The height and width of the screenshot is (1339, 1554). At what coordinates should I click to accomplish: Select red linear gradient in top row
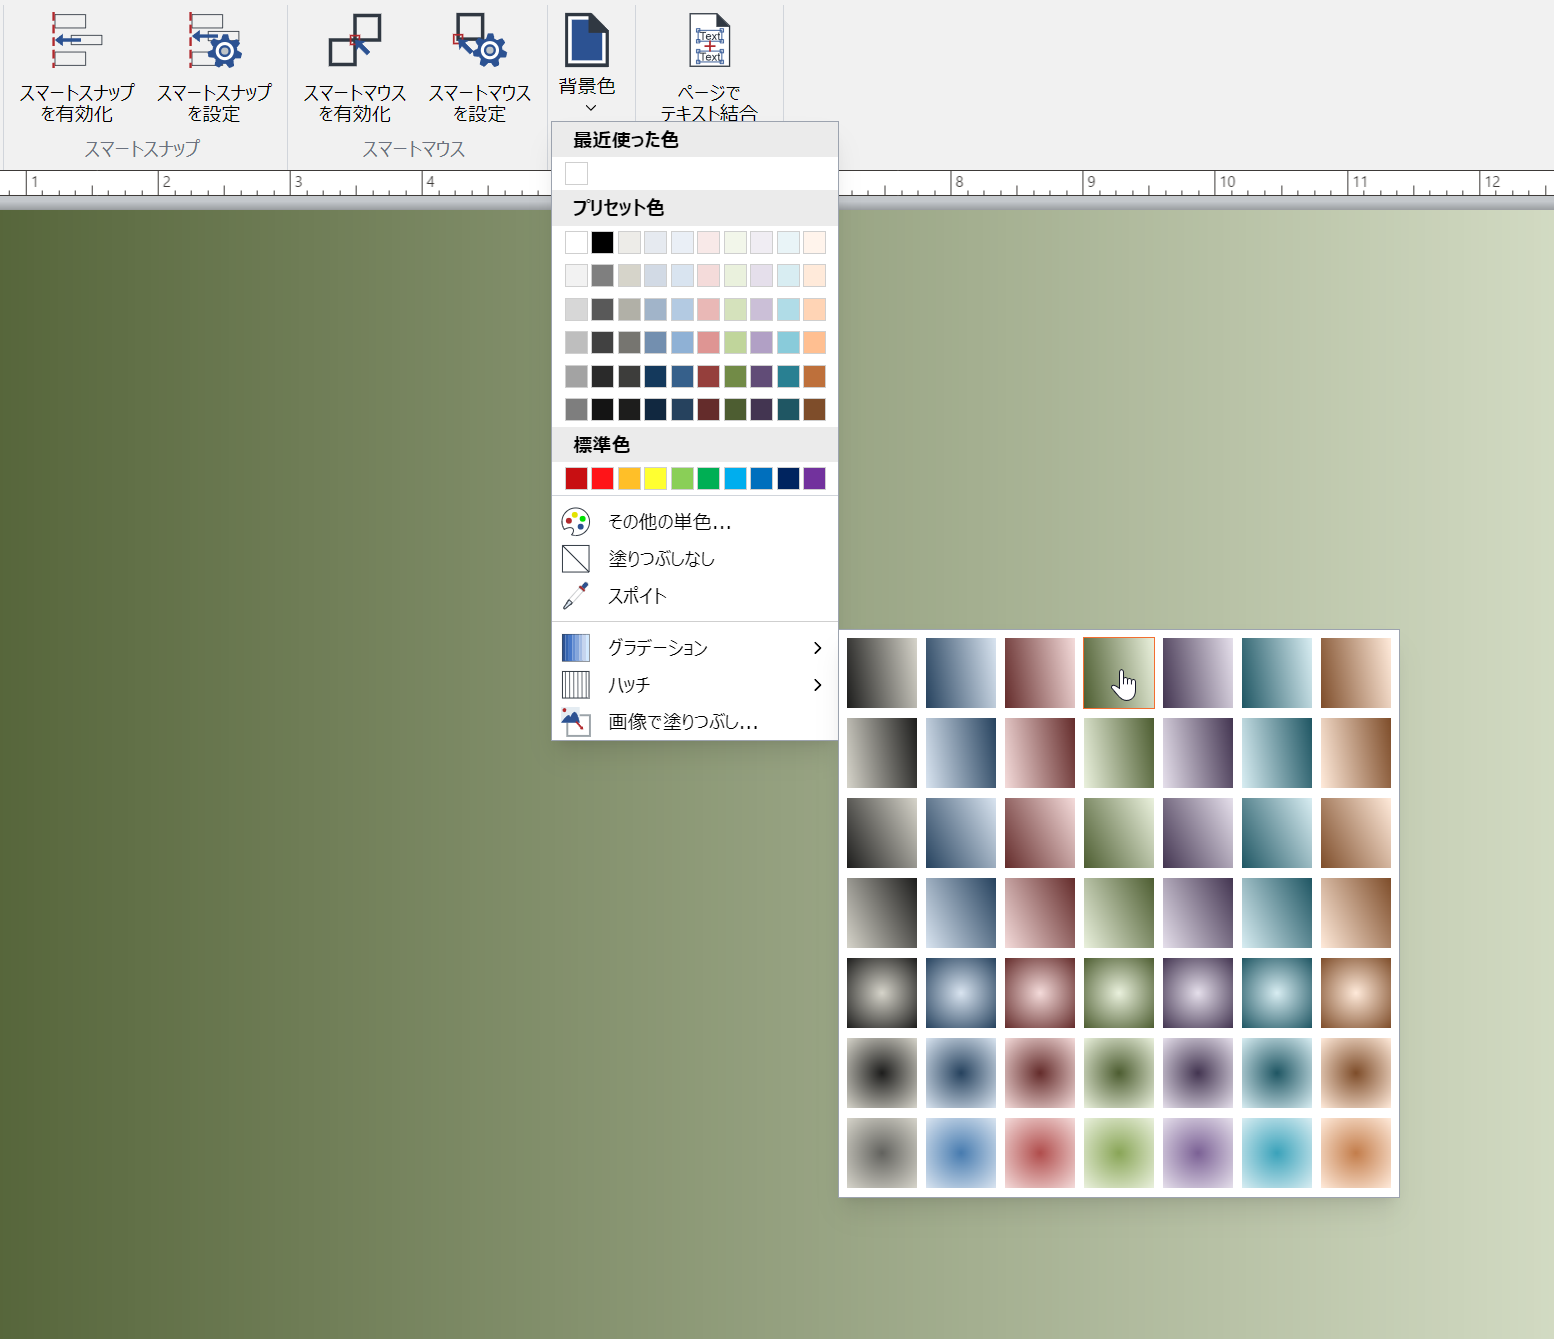point(1040,673)
